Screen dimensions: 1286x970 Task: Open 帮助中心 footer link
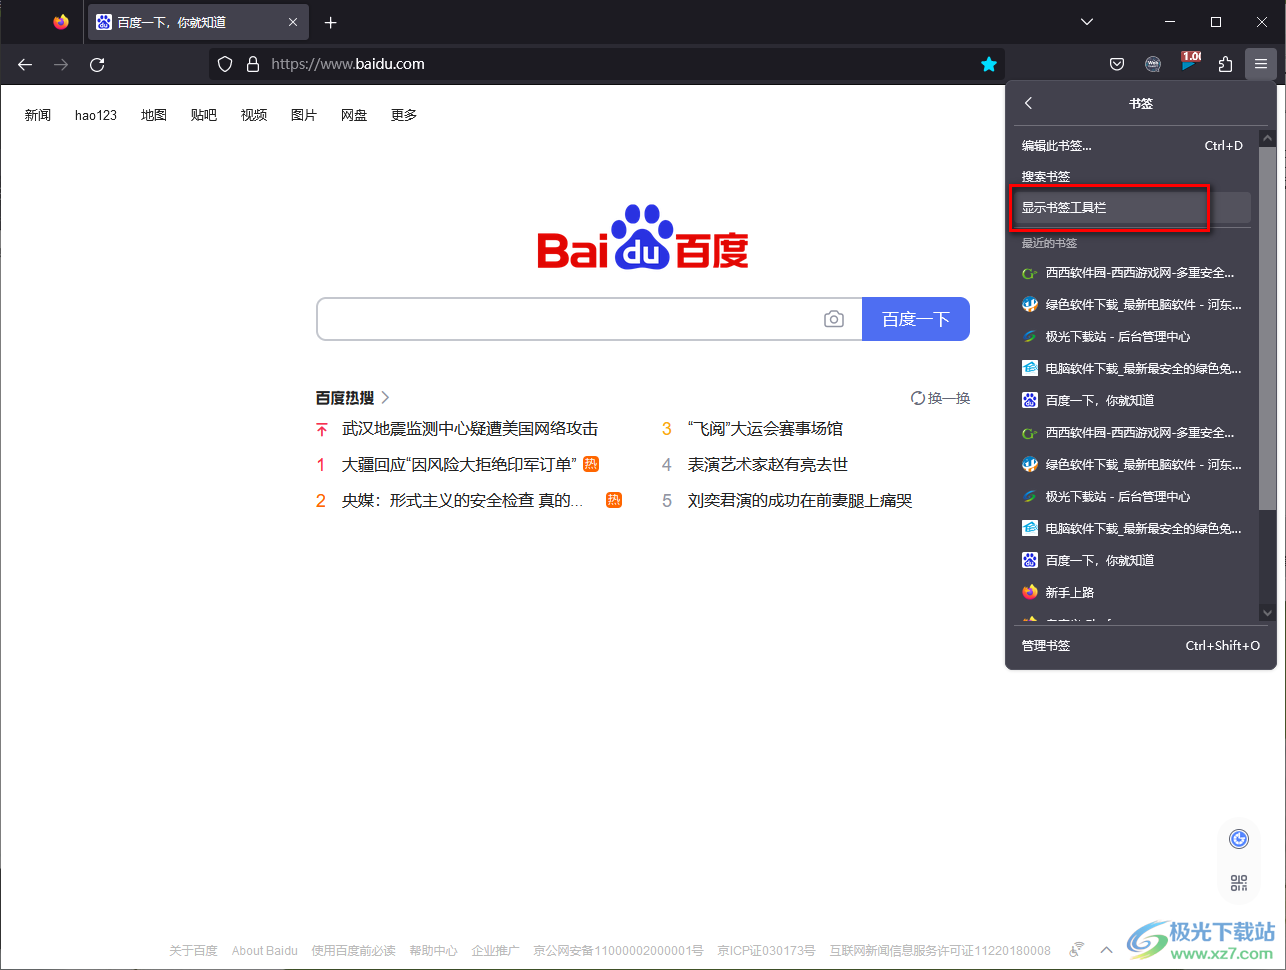pyautogui.click(x=433, y=951)
